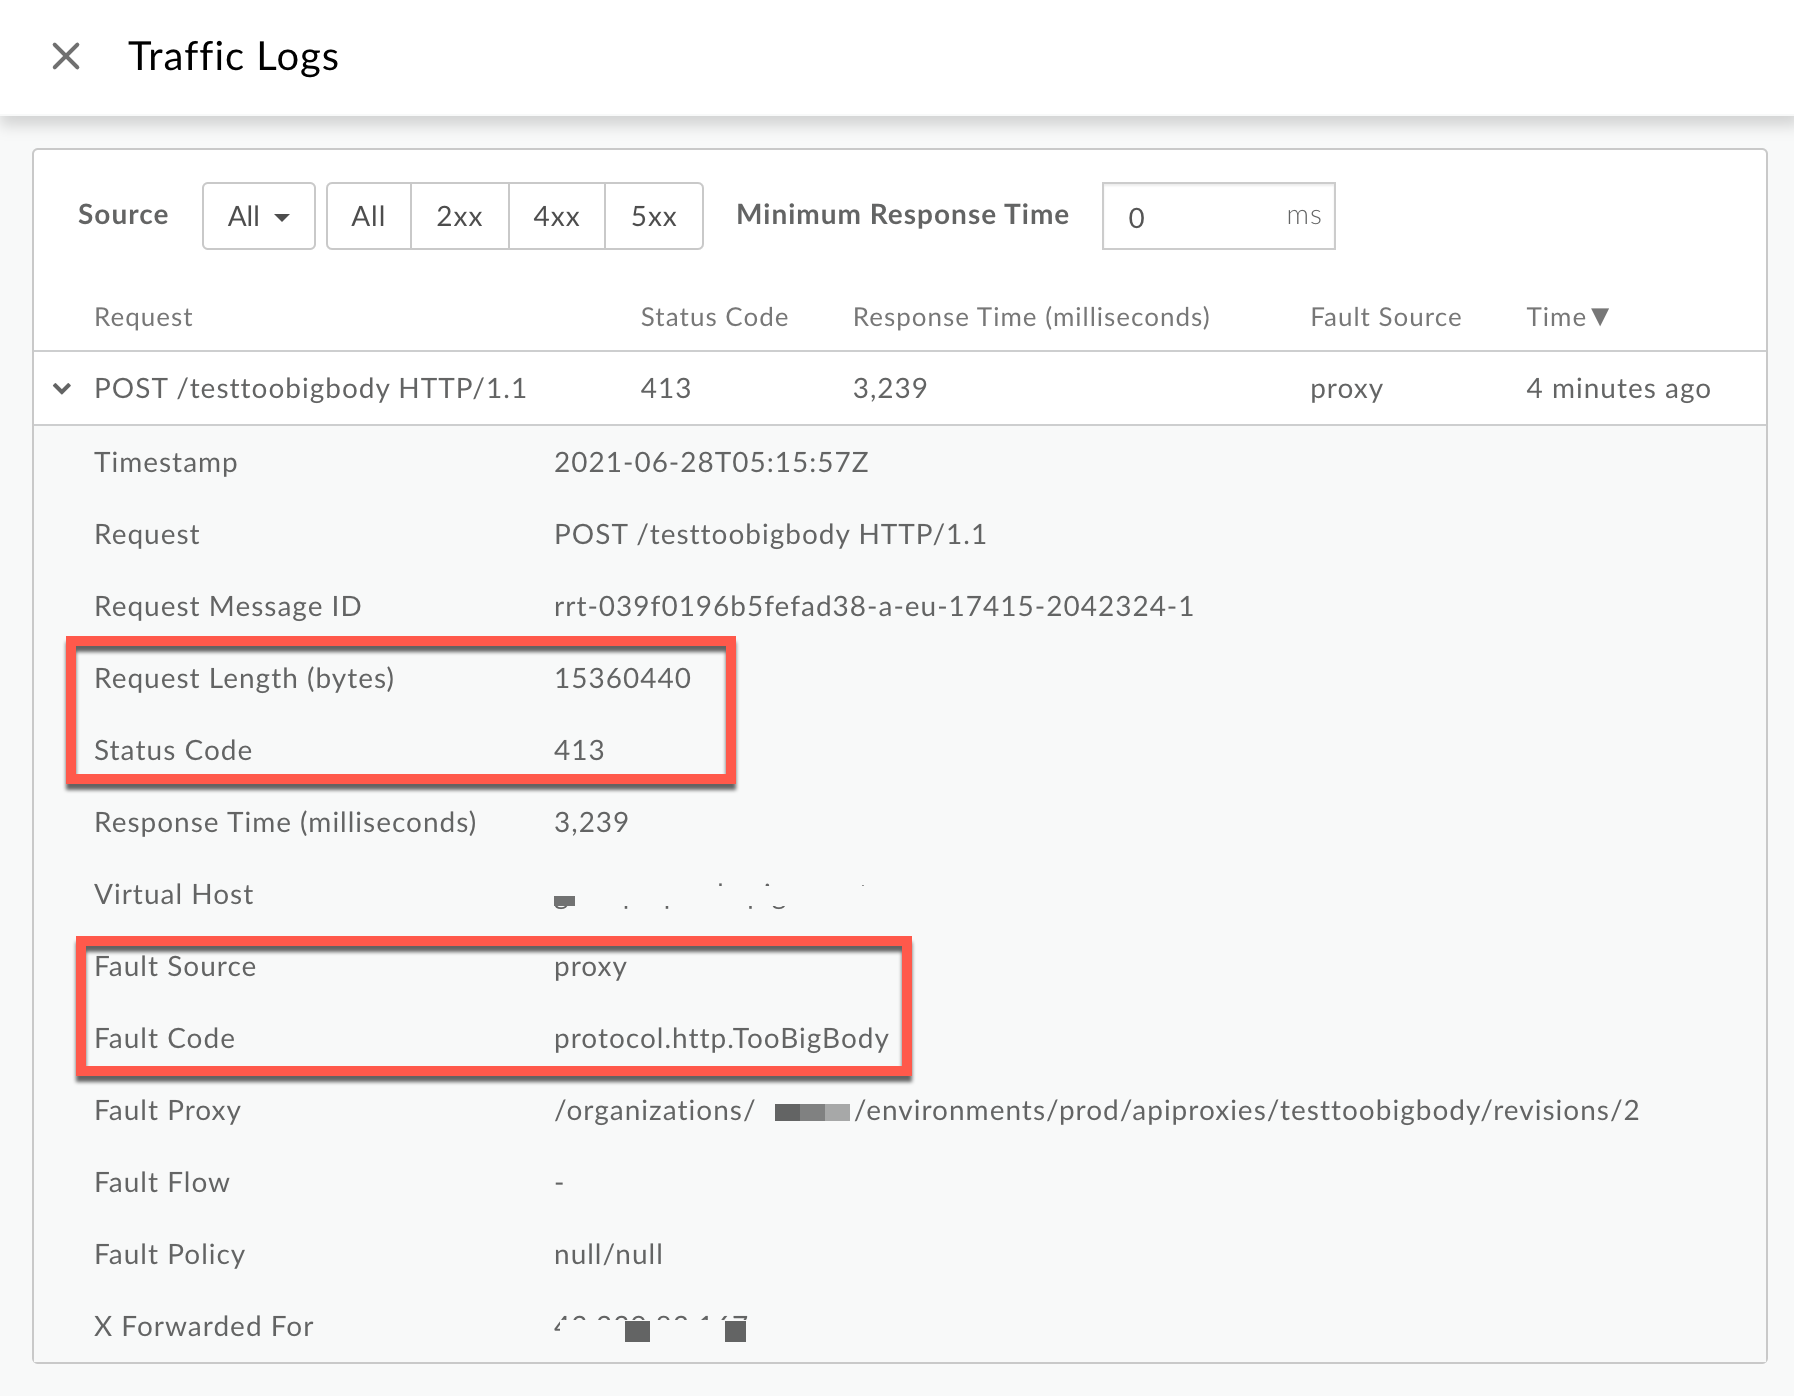Filter logs by 4xx status codes
1794x1396 pixels.
(556, 216)
